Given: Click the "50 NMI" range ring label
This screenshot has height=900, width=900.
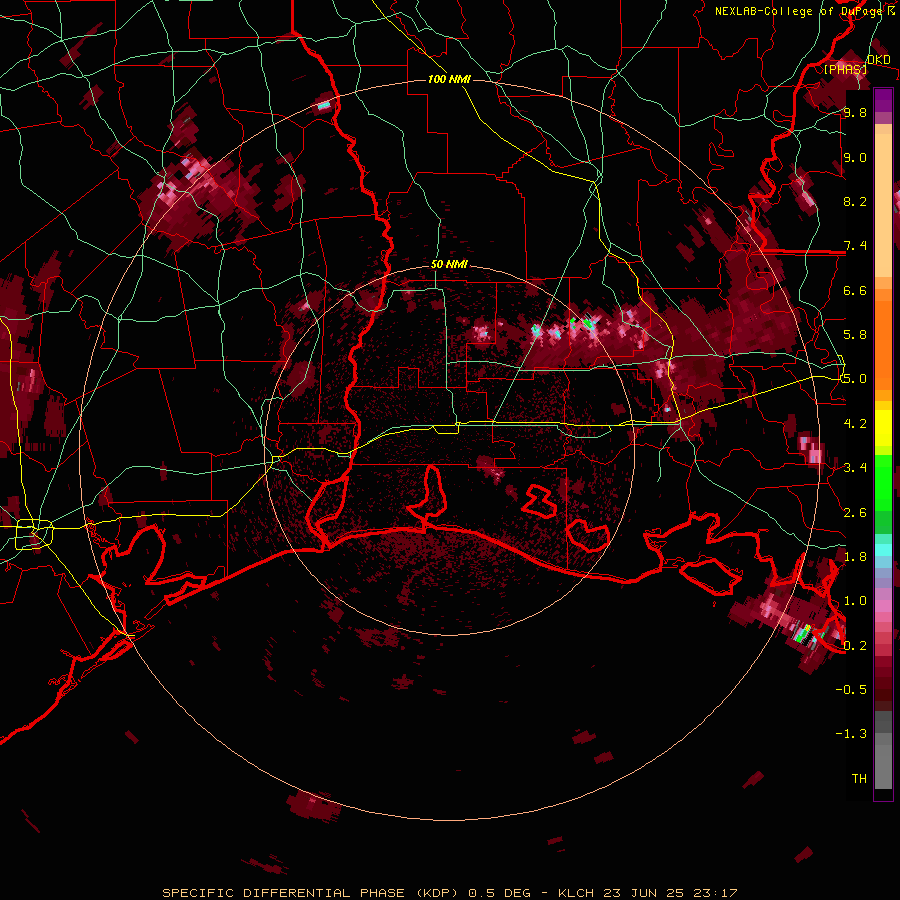Looking at the screenshot, I should (449, 264).
